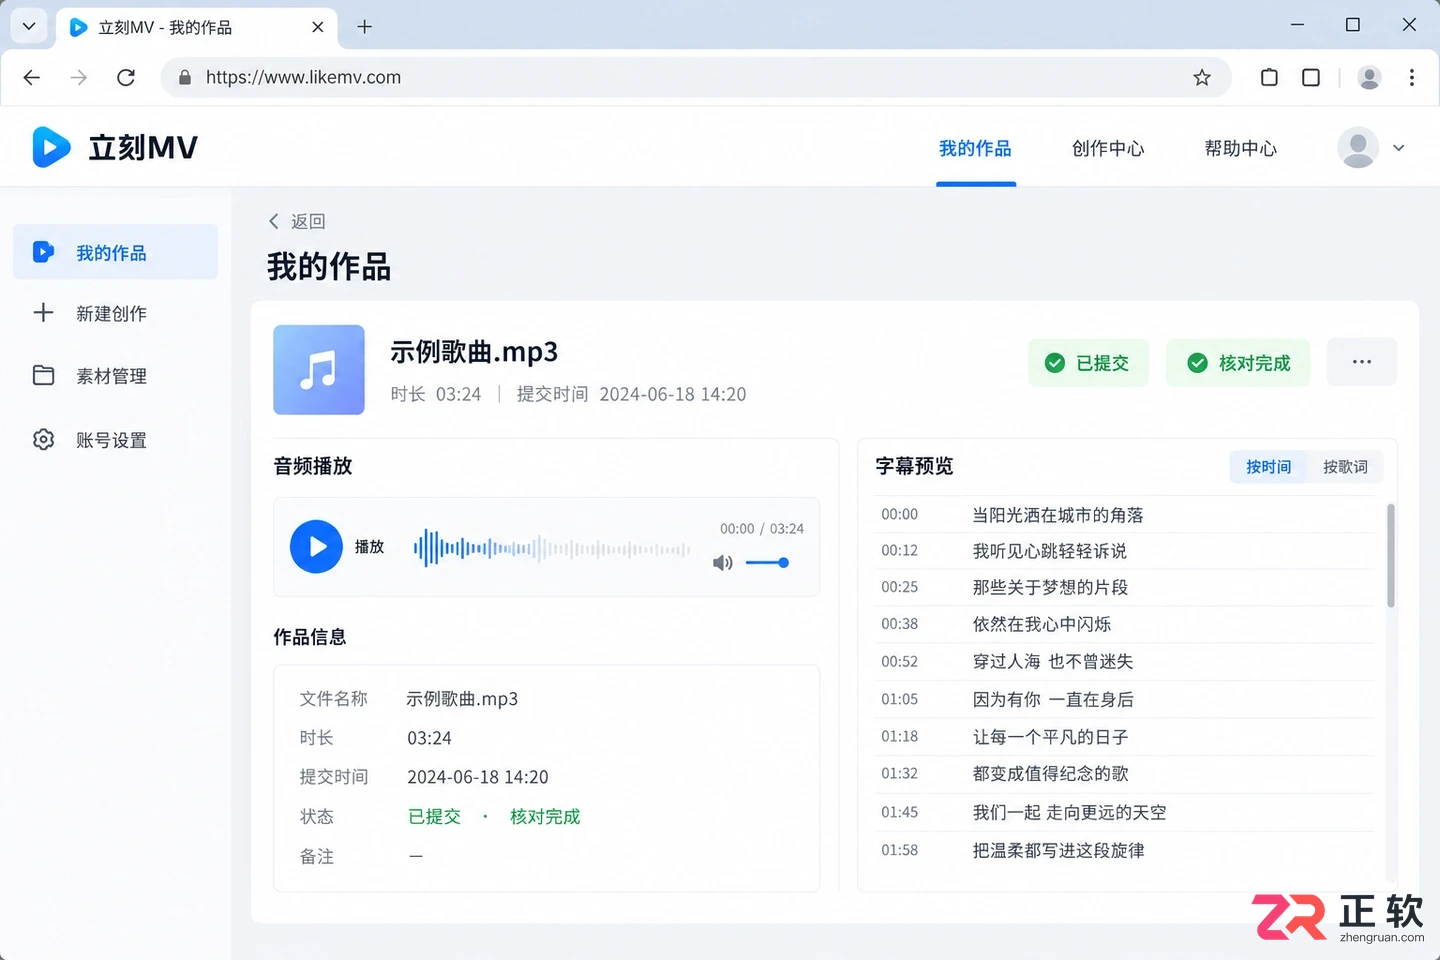Select lyric line 我听见心跳轻轻诉说
Viewport: 1440px width, 960px height.
pyautogui.click(x=1050, y=551)
